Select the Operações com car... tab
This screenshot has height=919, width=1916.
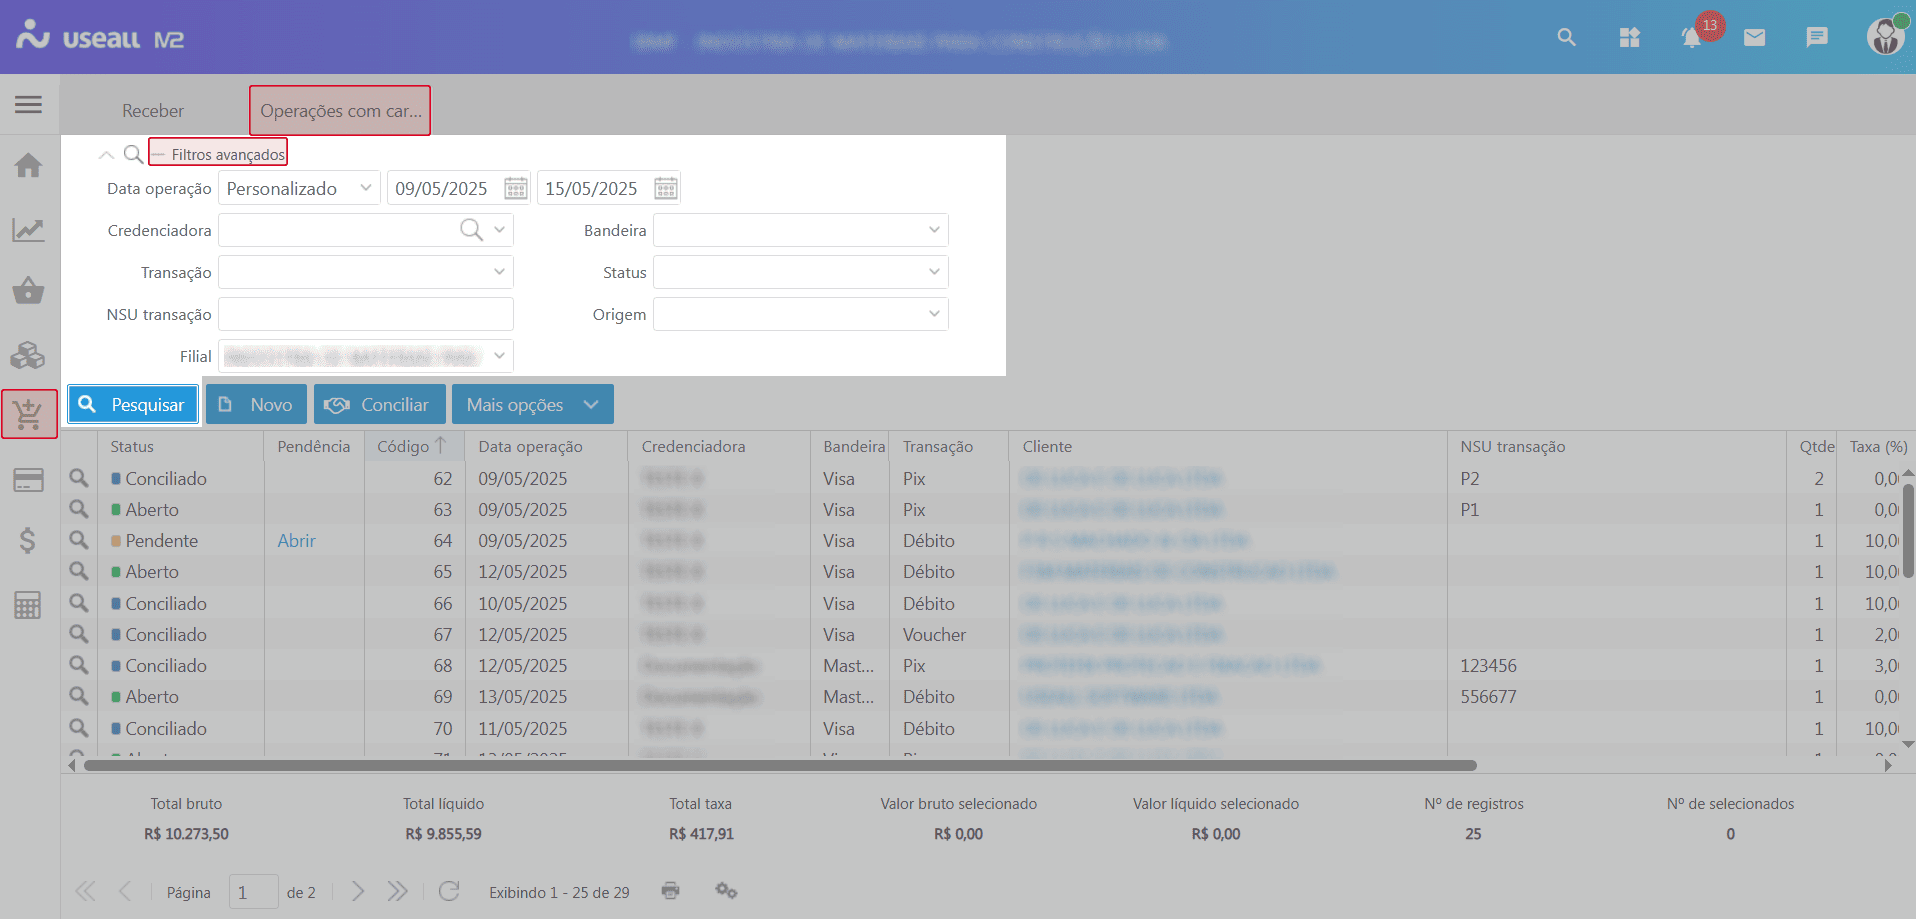tap(340, 111)
